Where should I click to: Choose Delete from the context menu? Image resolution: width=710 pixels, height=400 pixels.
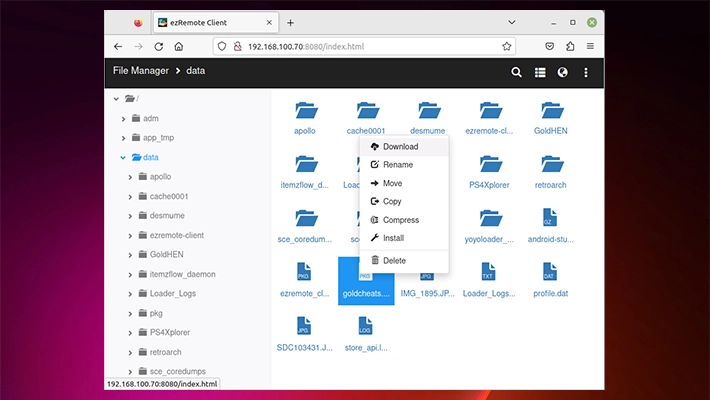(404, 260)
